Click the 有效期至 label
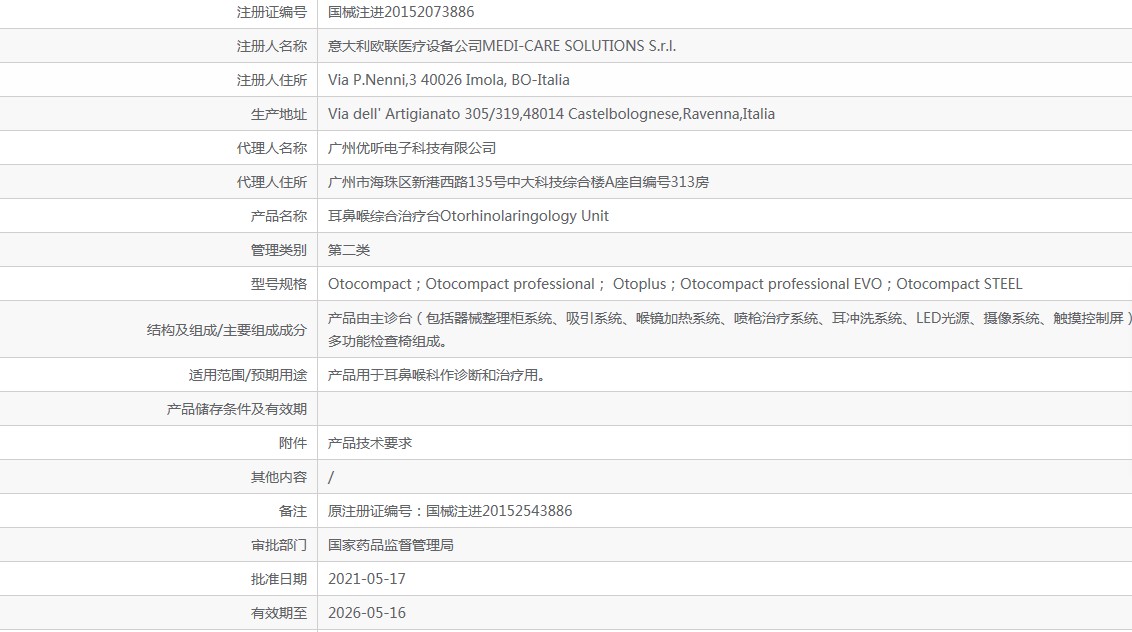1132x632 pixels. coord(279,612)
